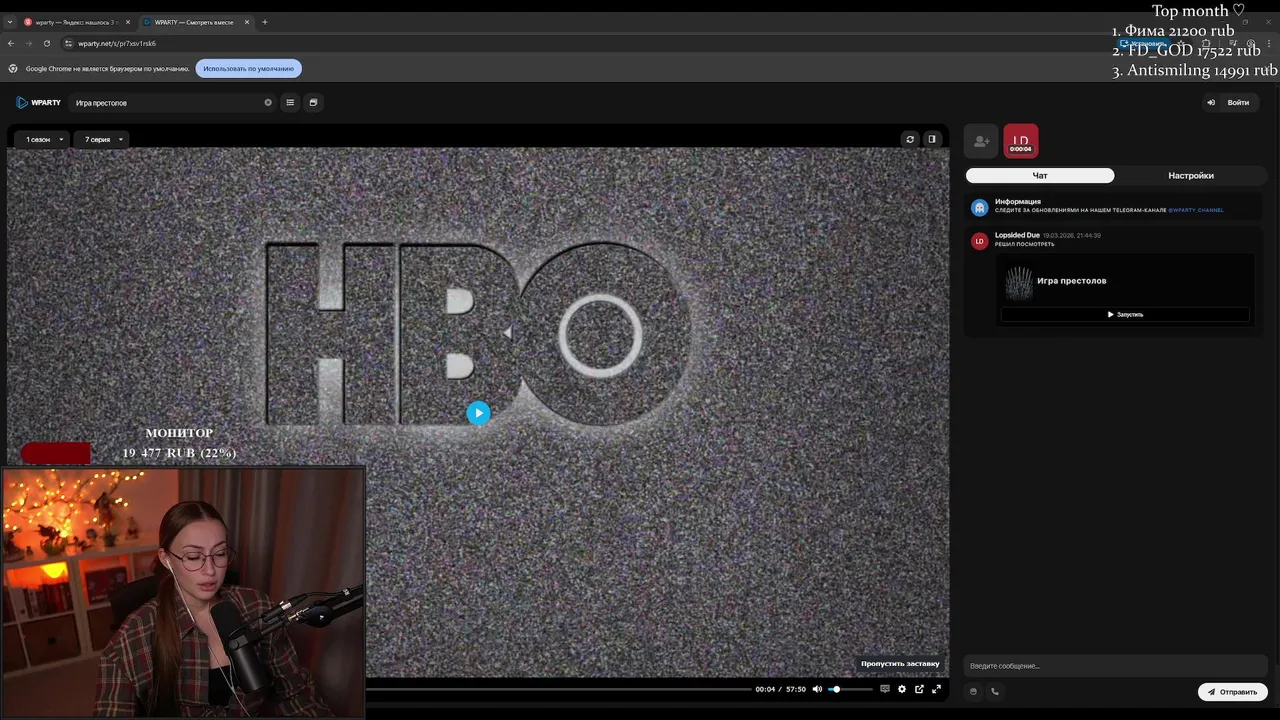Go back in the browser
Viewport: 1280px width, 720px height.
click(x=11, y=43)
